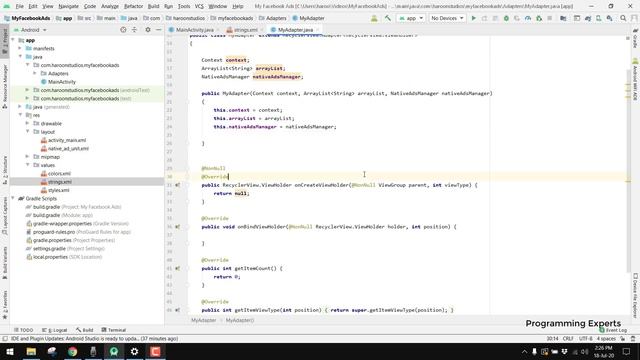
Task: Click the UTF-8 encoding in status bar
Action: click(x=585, y=339)
